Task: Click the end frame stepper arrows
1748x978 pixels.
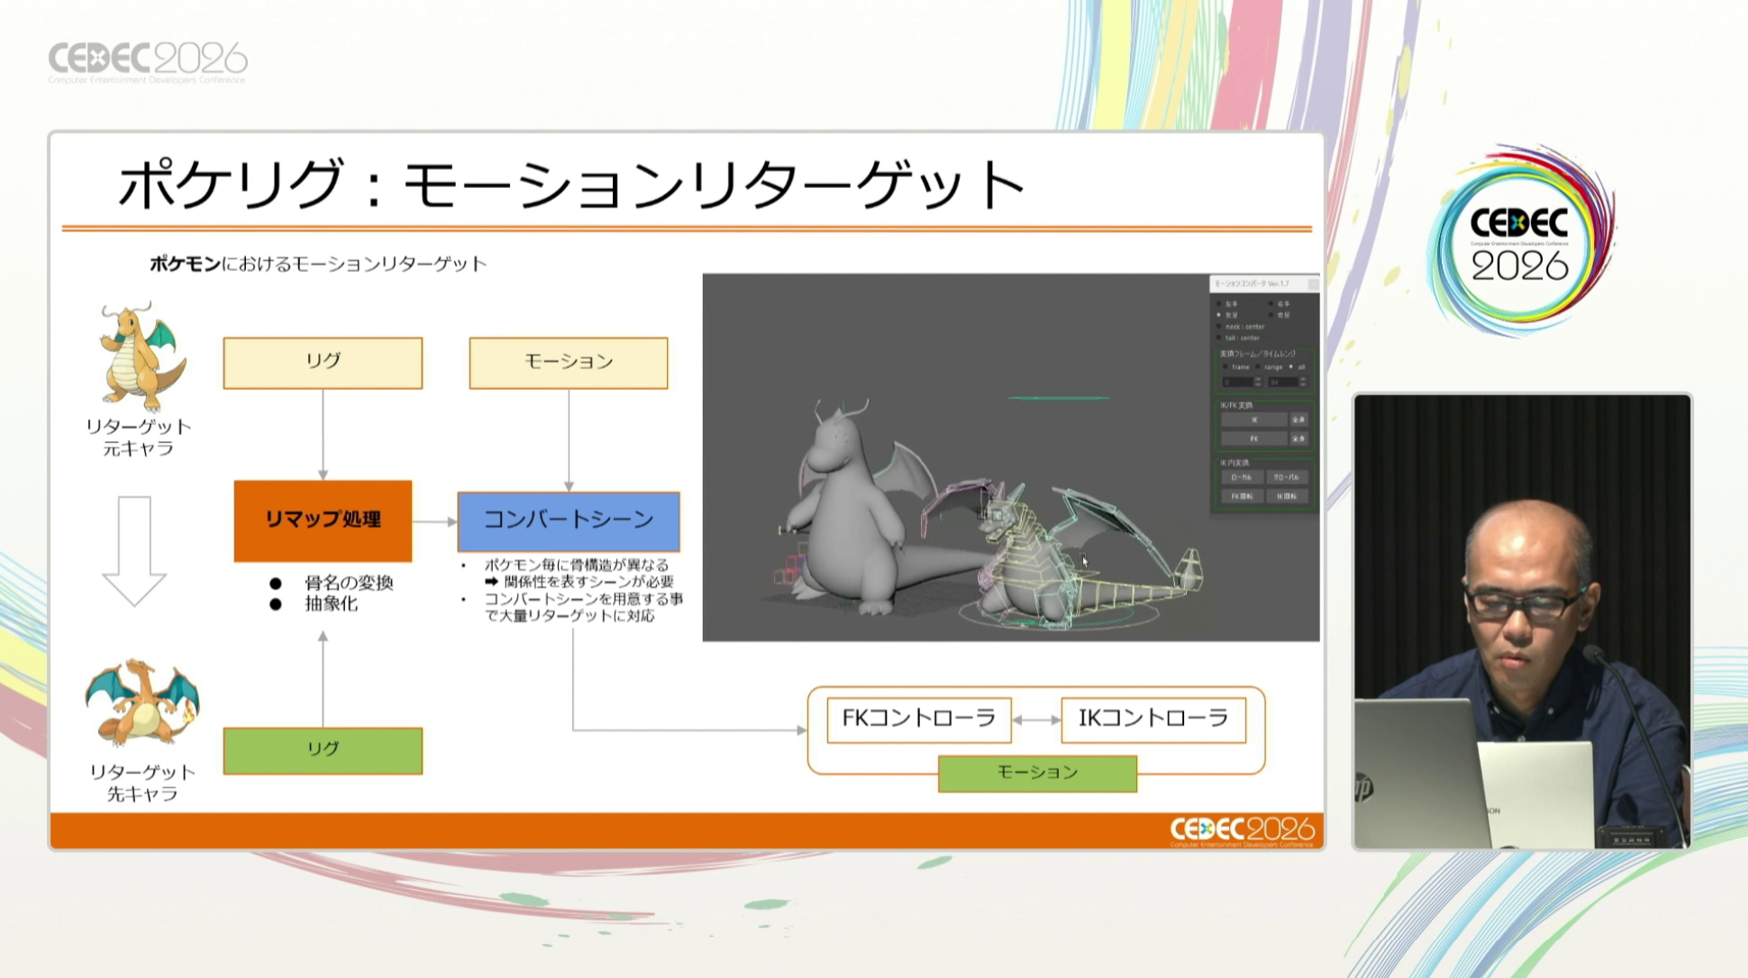Action: coord(1303,382)
